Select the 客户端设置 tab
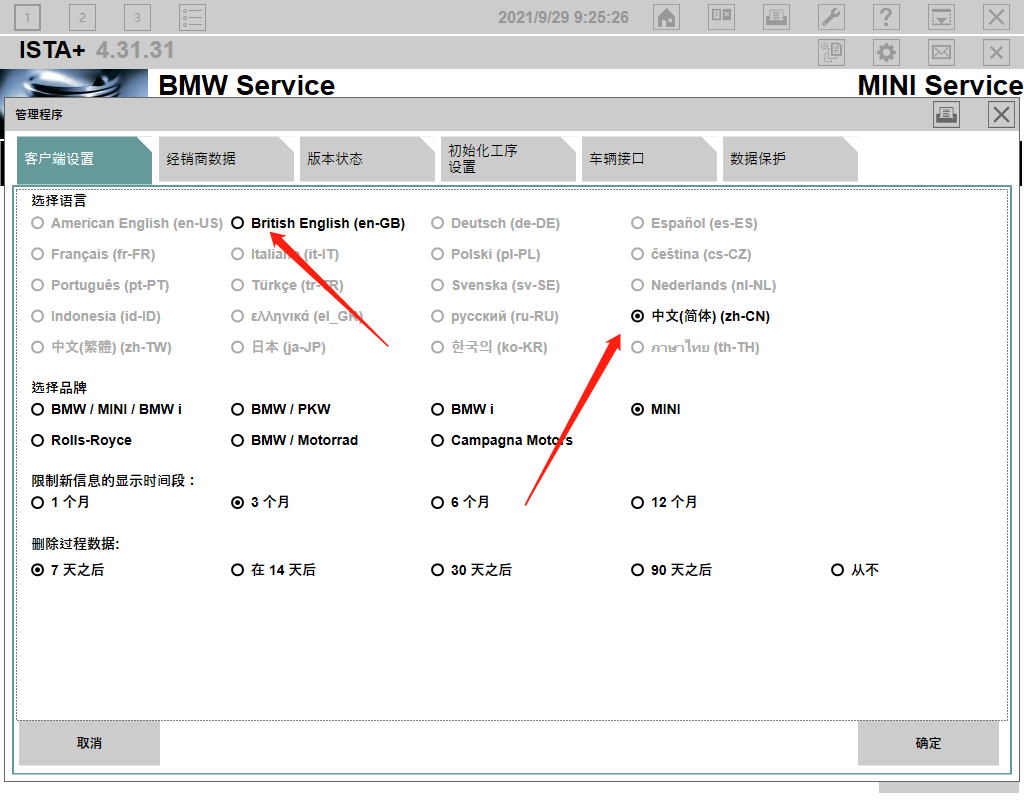 click(84, 159)
